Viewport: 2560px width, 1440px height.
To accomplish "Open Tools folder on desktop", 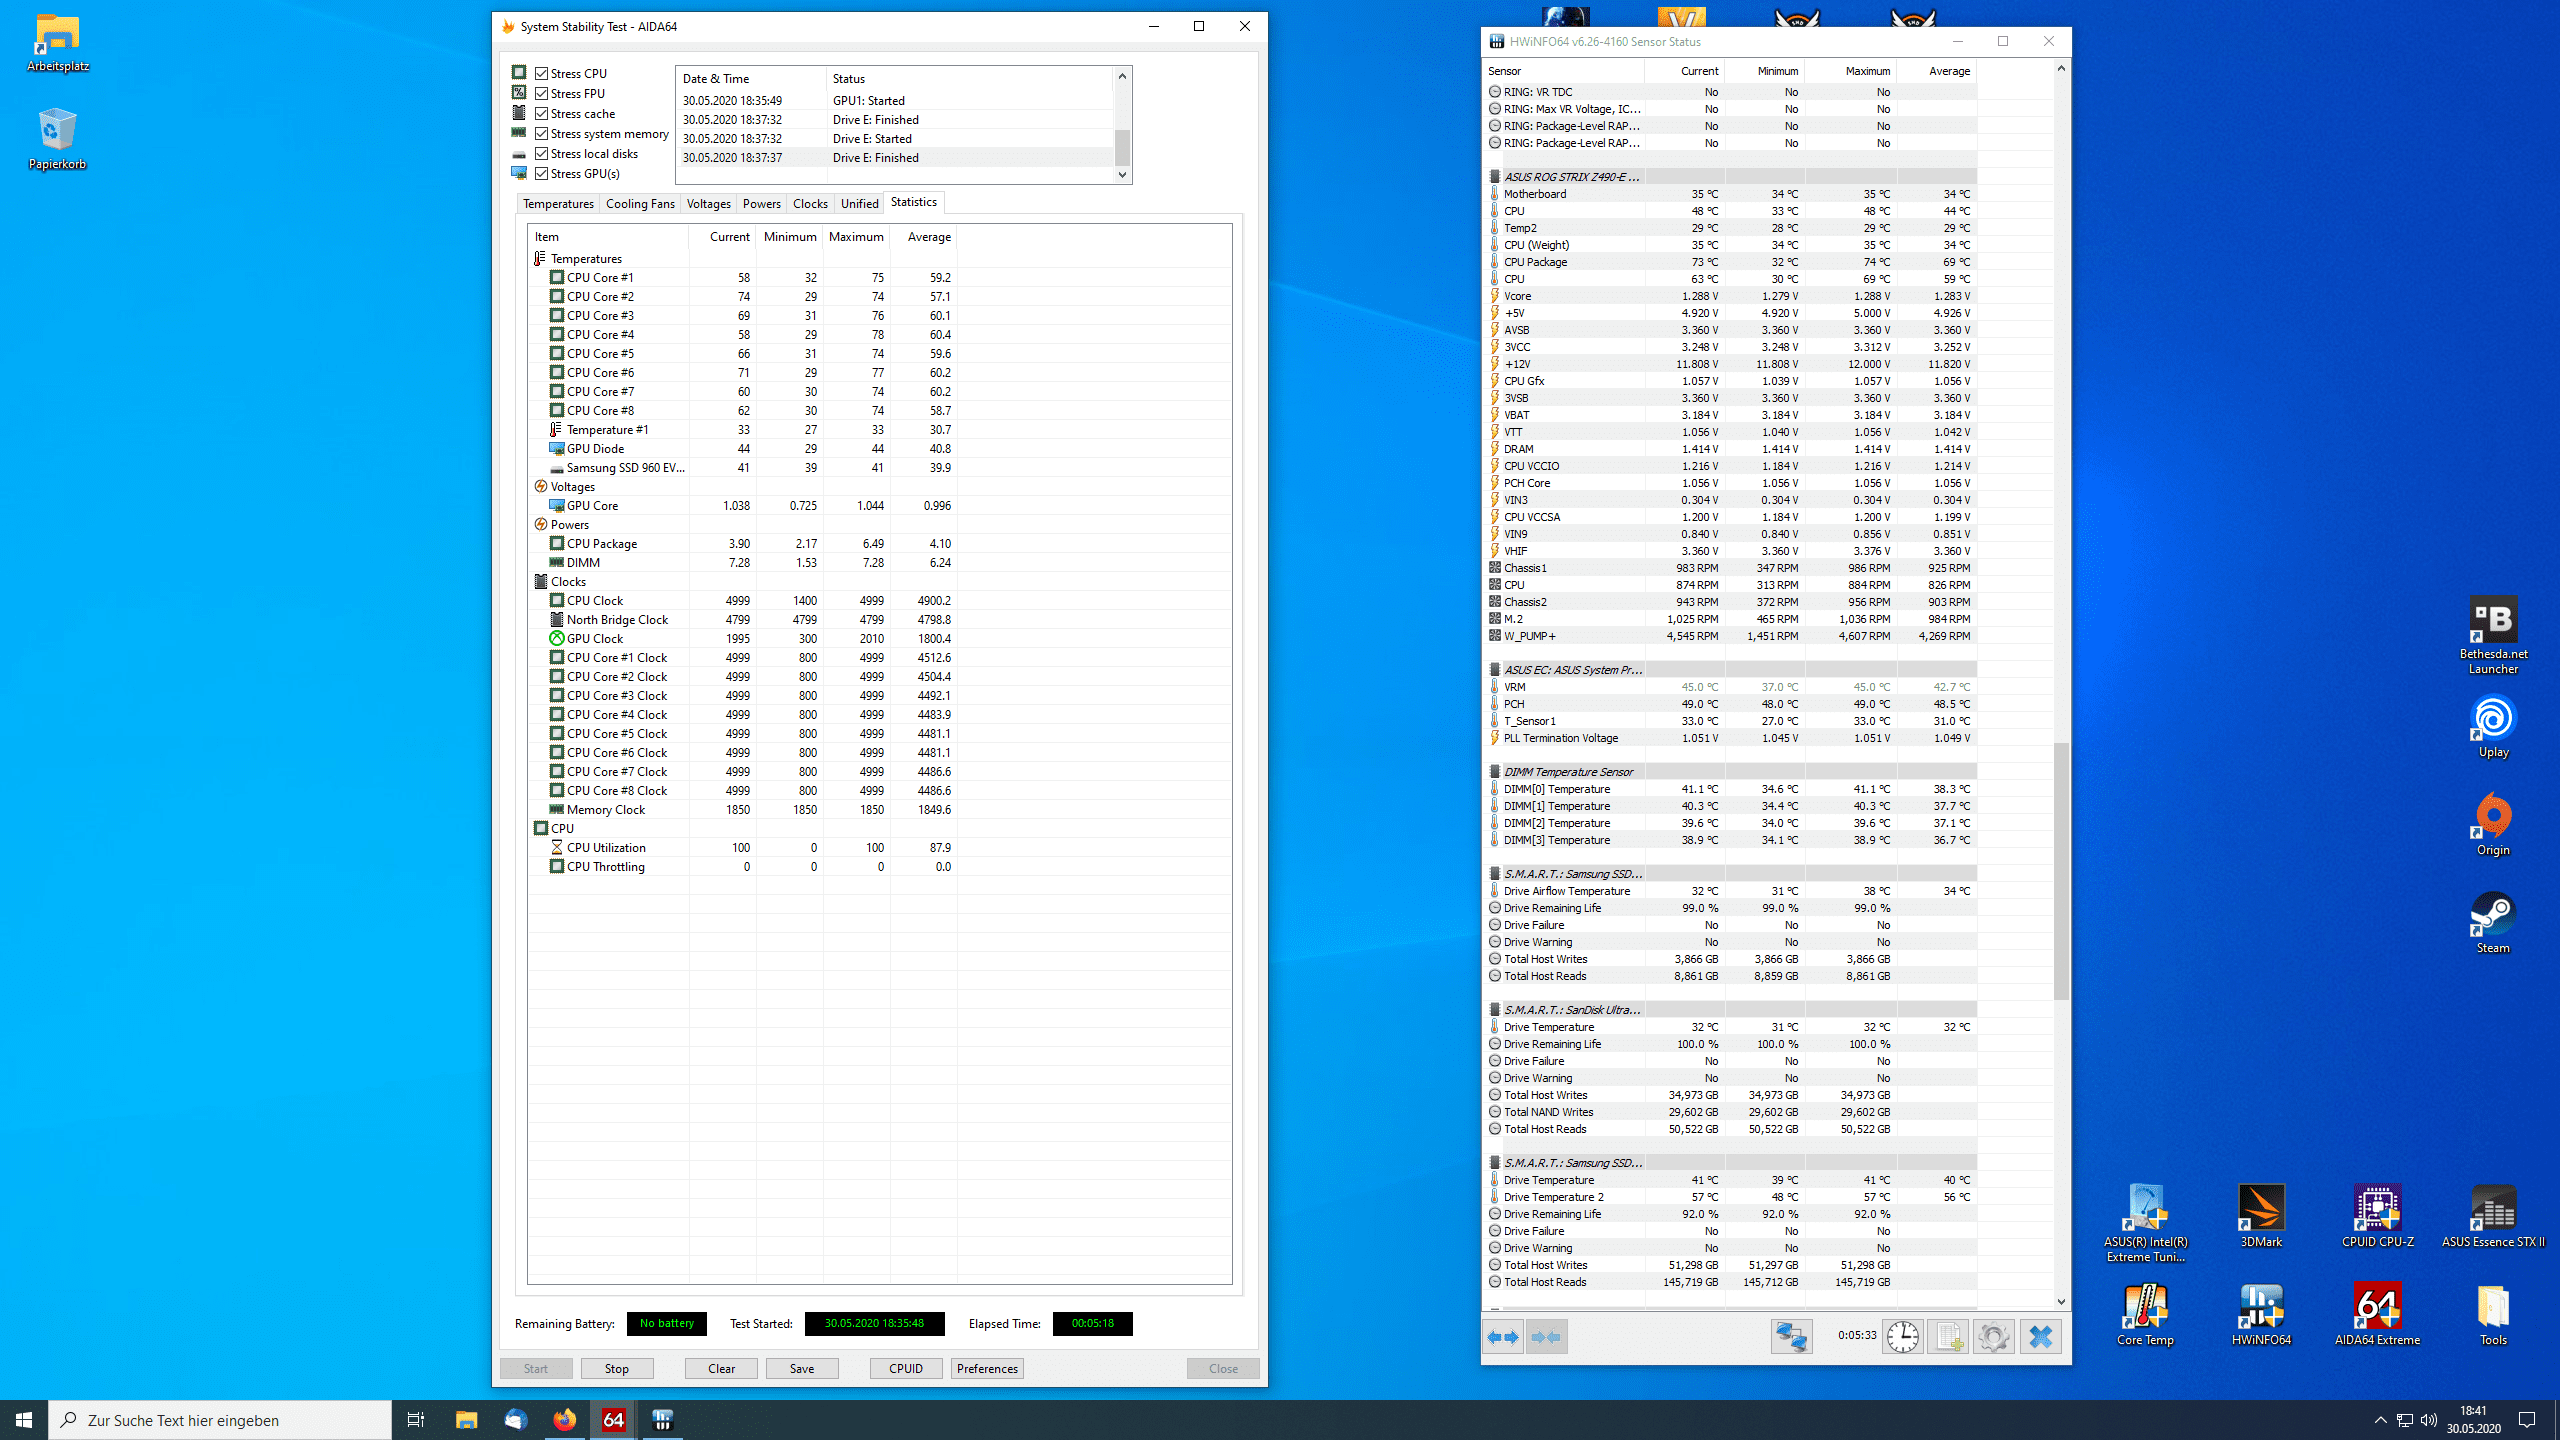I will click(x=2493, y=1315).
